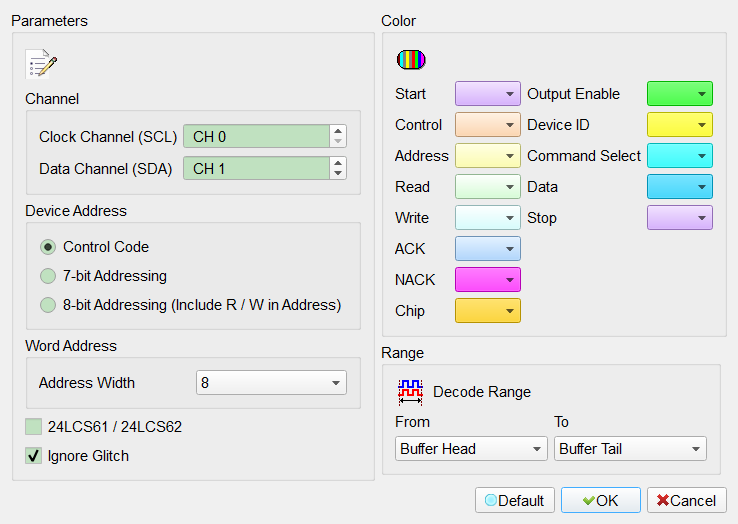
Task: Select 7-bit Addressing radio button
Action: 48,276
